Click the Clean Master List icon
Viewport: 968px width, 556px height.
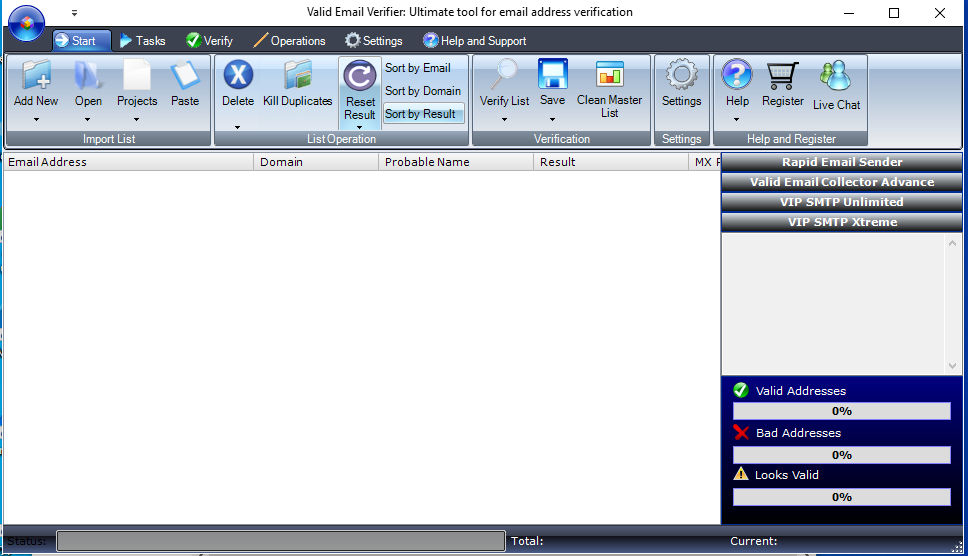click(x=609, y=74)
